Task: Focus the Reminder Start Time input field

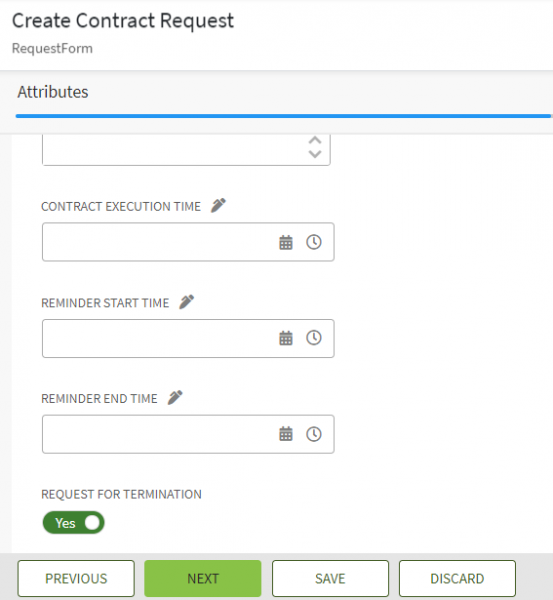Action: 188,338
